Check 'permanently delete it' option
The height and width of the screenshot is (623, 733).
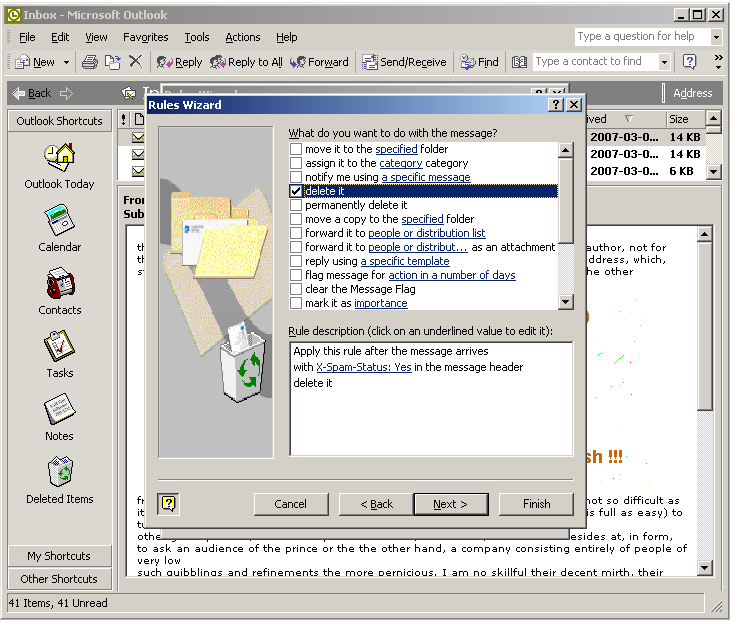pos(295,205)
